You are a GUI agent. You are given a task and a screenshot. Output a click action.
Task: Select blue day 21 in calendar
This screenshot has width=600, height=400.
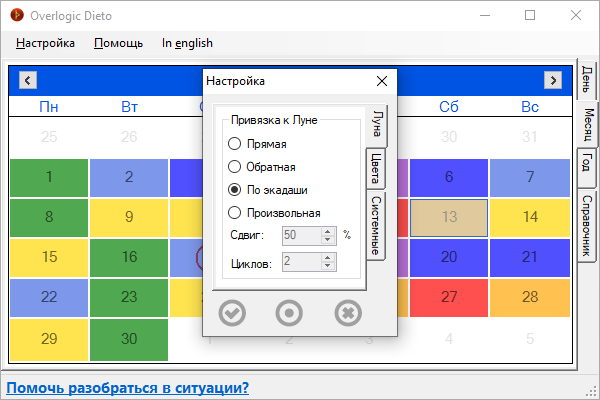pos(530,258)
